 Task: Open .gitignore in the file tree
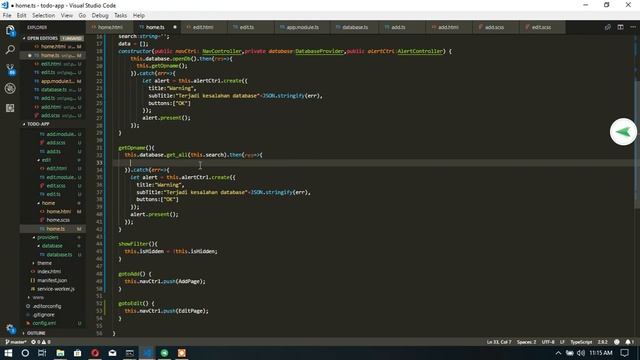coord(44,315)
